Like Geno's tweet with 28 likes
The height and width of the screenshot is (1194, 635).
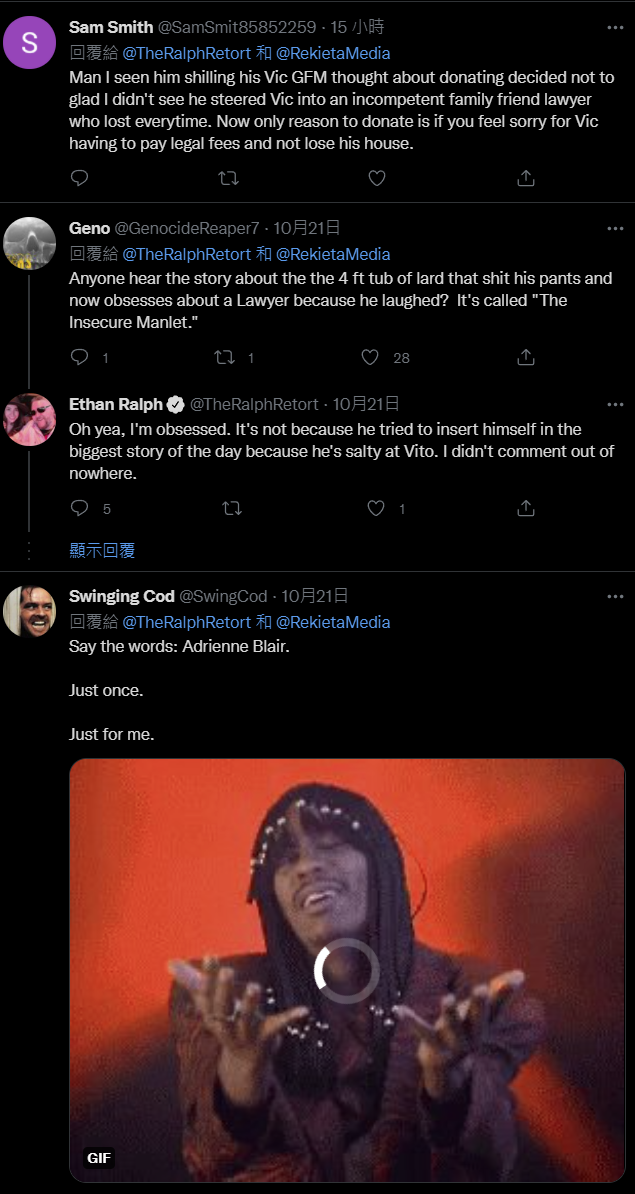(371, 357)
